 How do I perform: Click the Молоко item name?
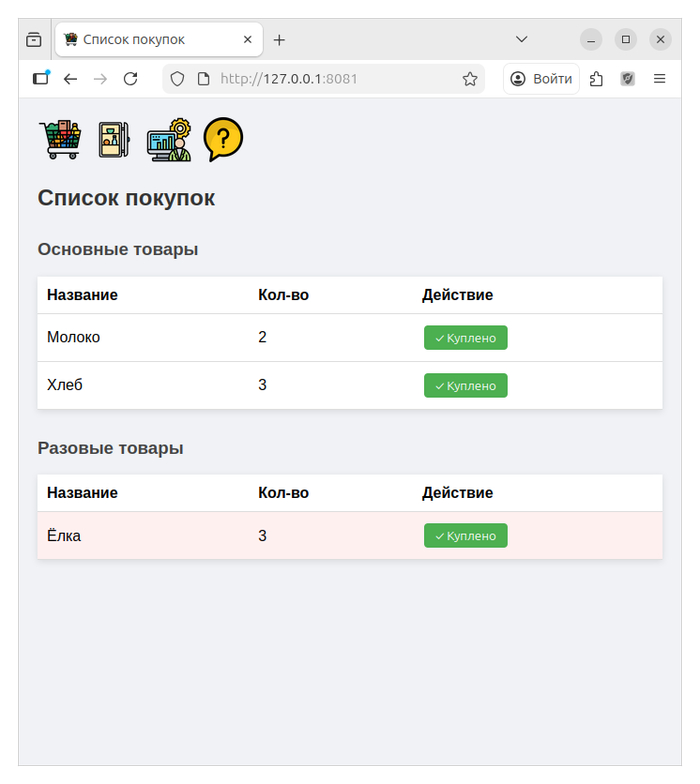[x=74, y=338]
